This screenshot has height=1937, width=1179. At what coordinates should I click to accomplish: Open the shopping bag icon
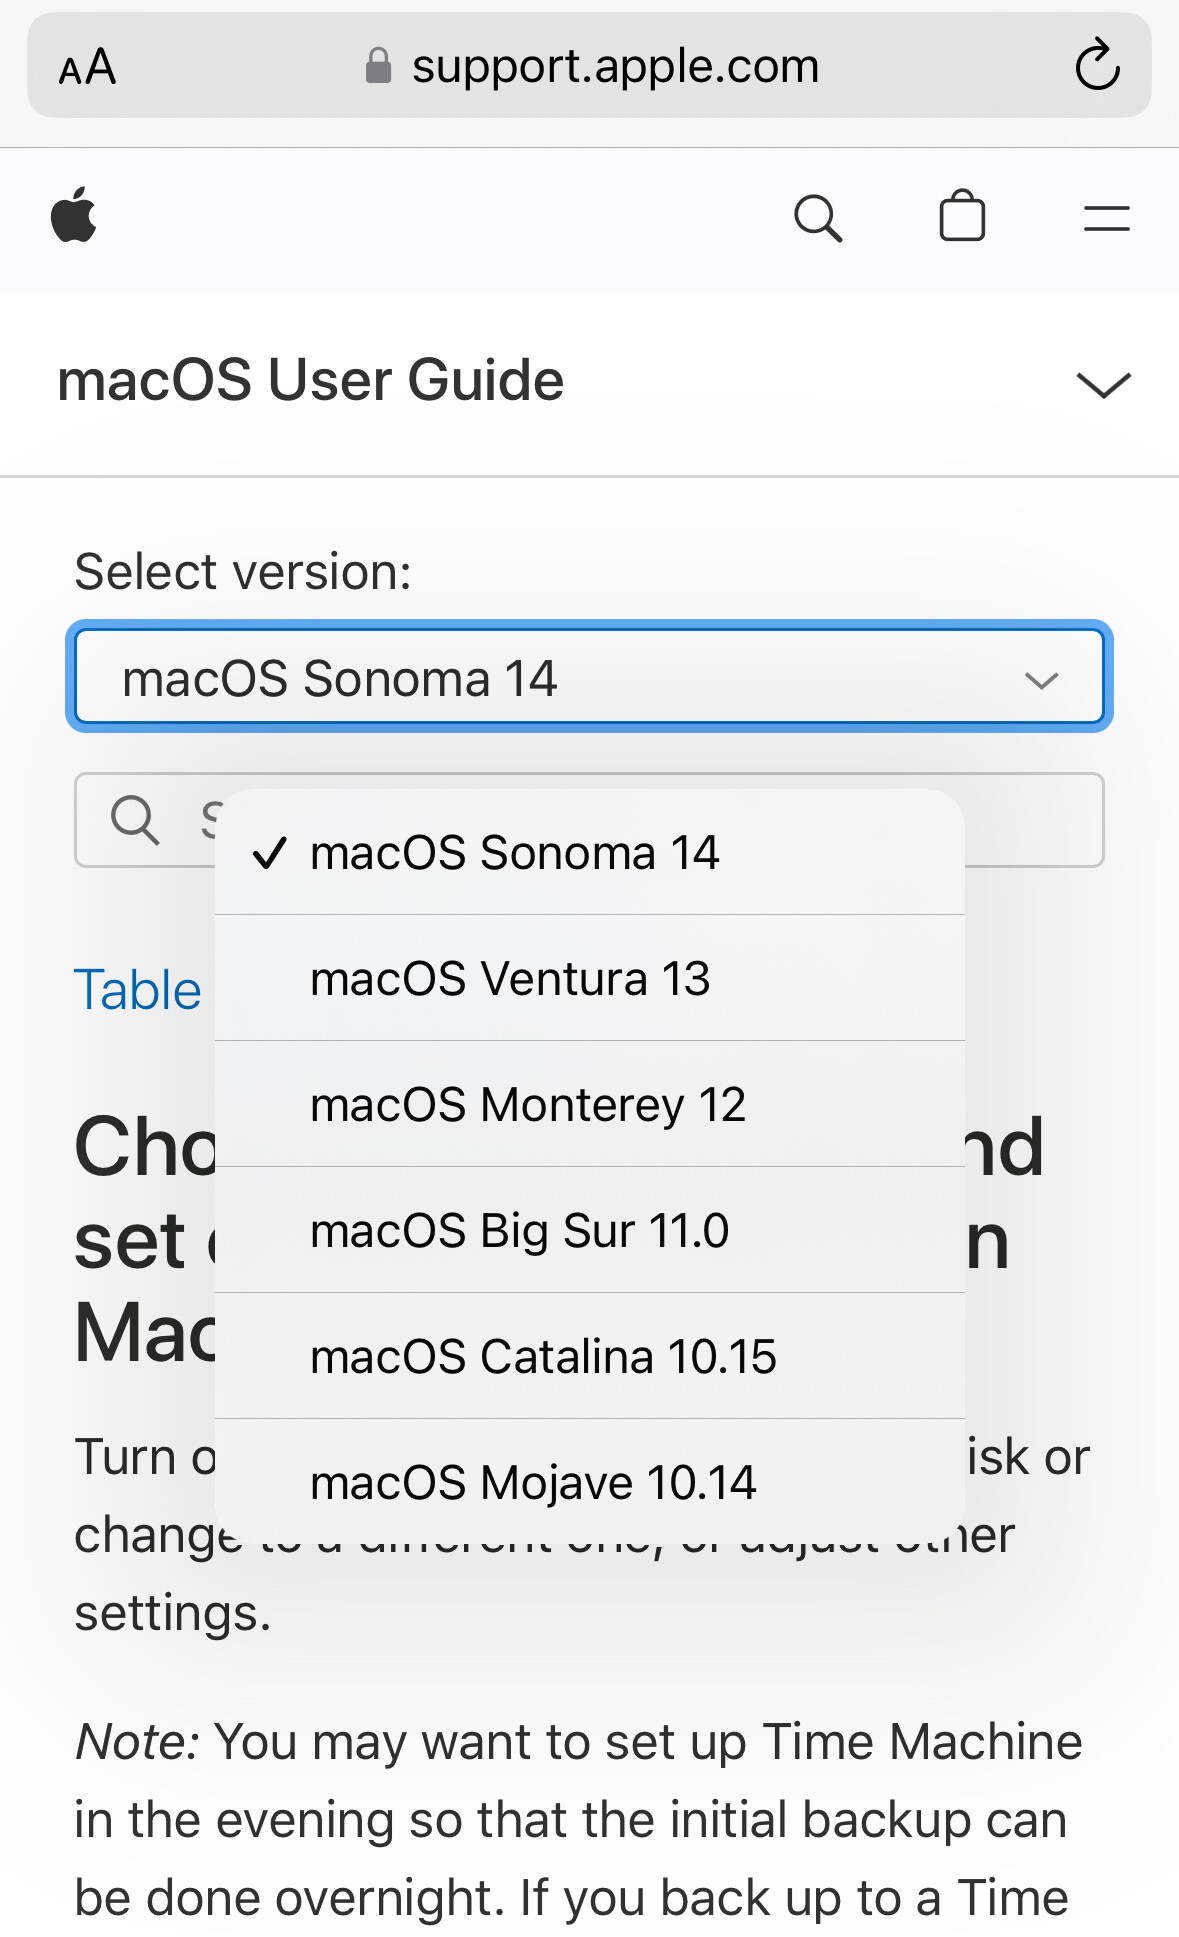coord(962,216)
